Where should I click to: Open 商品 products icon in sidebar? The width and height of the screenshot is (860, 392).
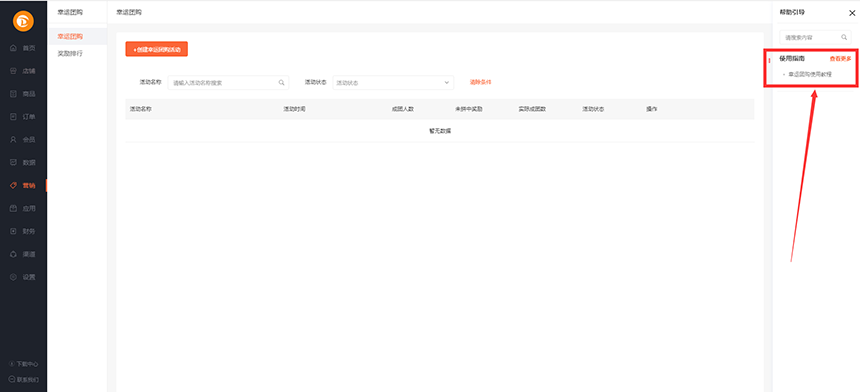(14, 94)
